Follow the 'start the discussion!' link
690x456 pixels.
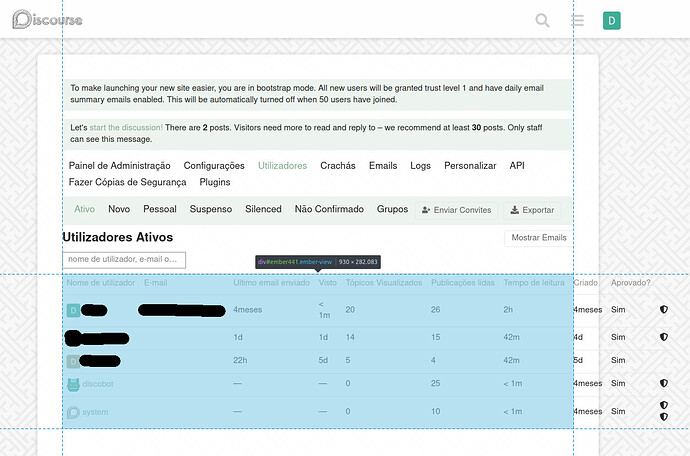(x=126, y=128)
